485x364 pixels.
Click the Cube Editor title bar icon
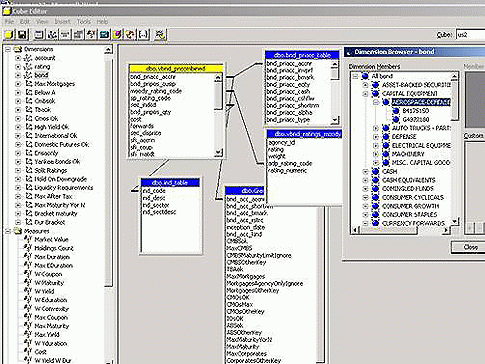click(7, 11)
